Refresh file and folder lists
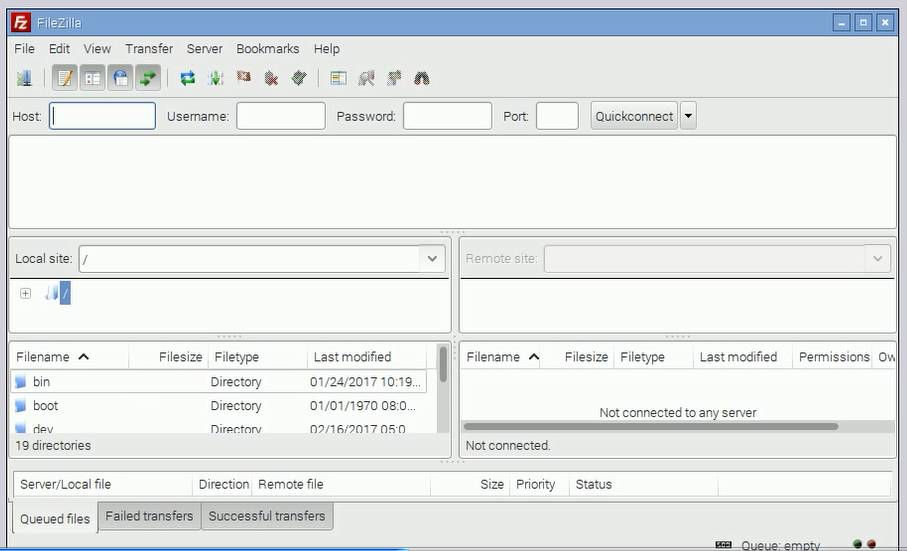907x551 pixels. point(187,78)
